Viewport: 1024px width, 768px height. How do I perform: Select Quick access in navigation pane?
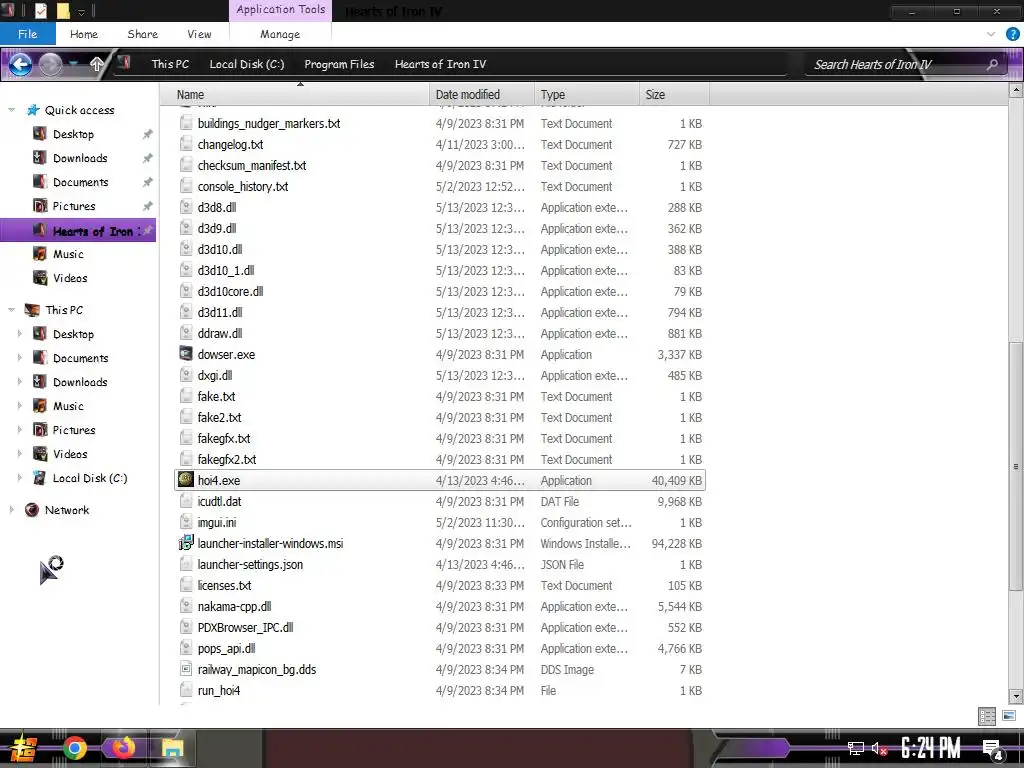(80, 110)
